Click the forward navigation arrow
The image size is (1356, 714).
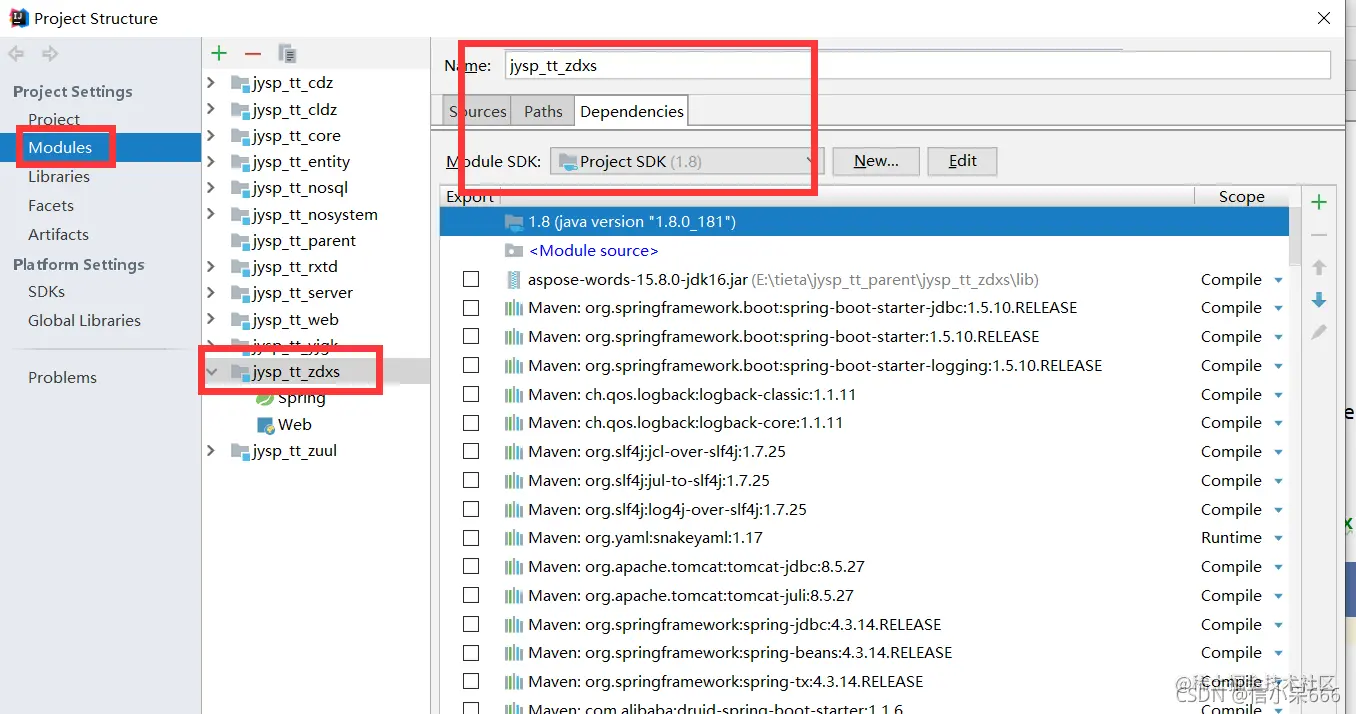point(49,54)
